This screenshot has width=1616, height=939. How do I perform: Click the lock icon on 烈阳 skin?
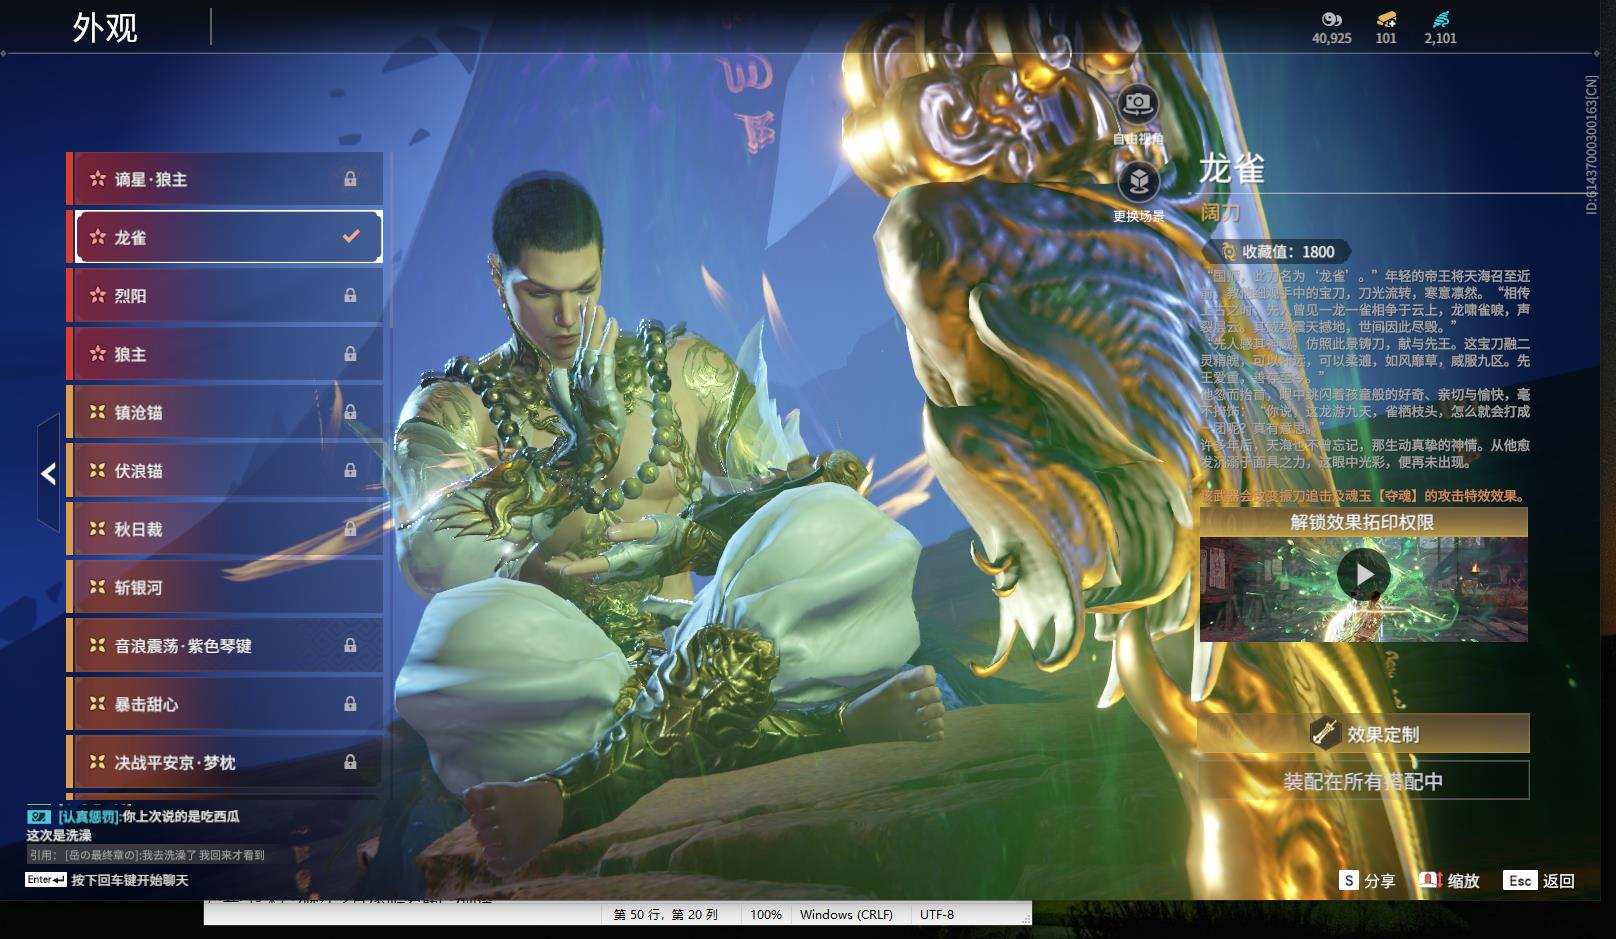click(350, 296)
